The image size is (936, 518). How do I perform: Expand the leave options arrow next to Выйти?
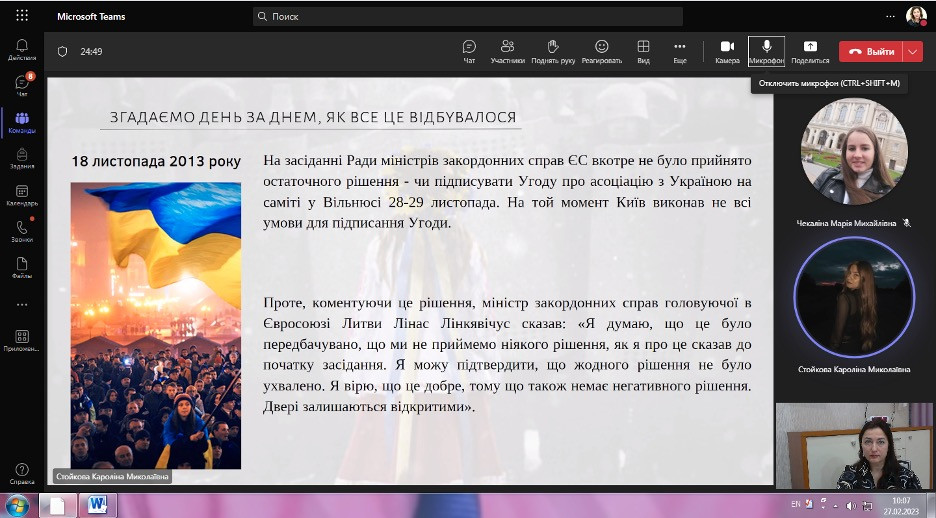(913, 51)
